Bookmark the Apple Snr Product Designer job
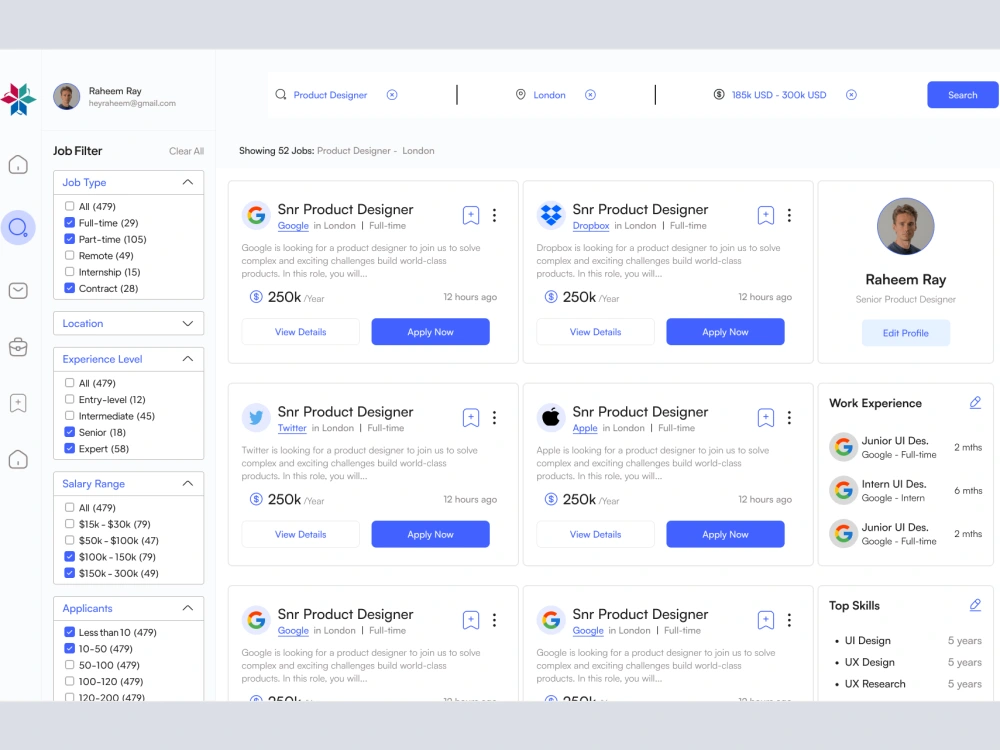The height and width of the screenshot is (750, 1000). coord(766,418)
